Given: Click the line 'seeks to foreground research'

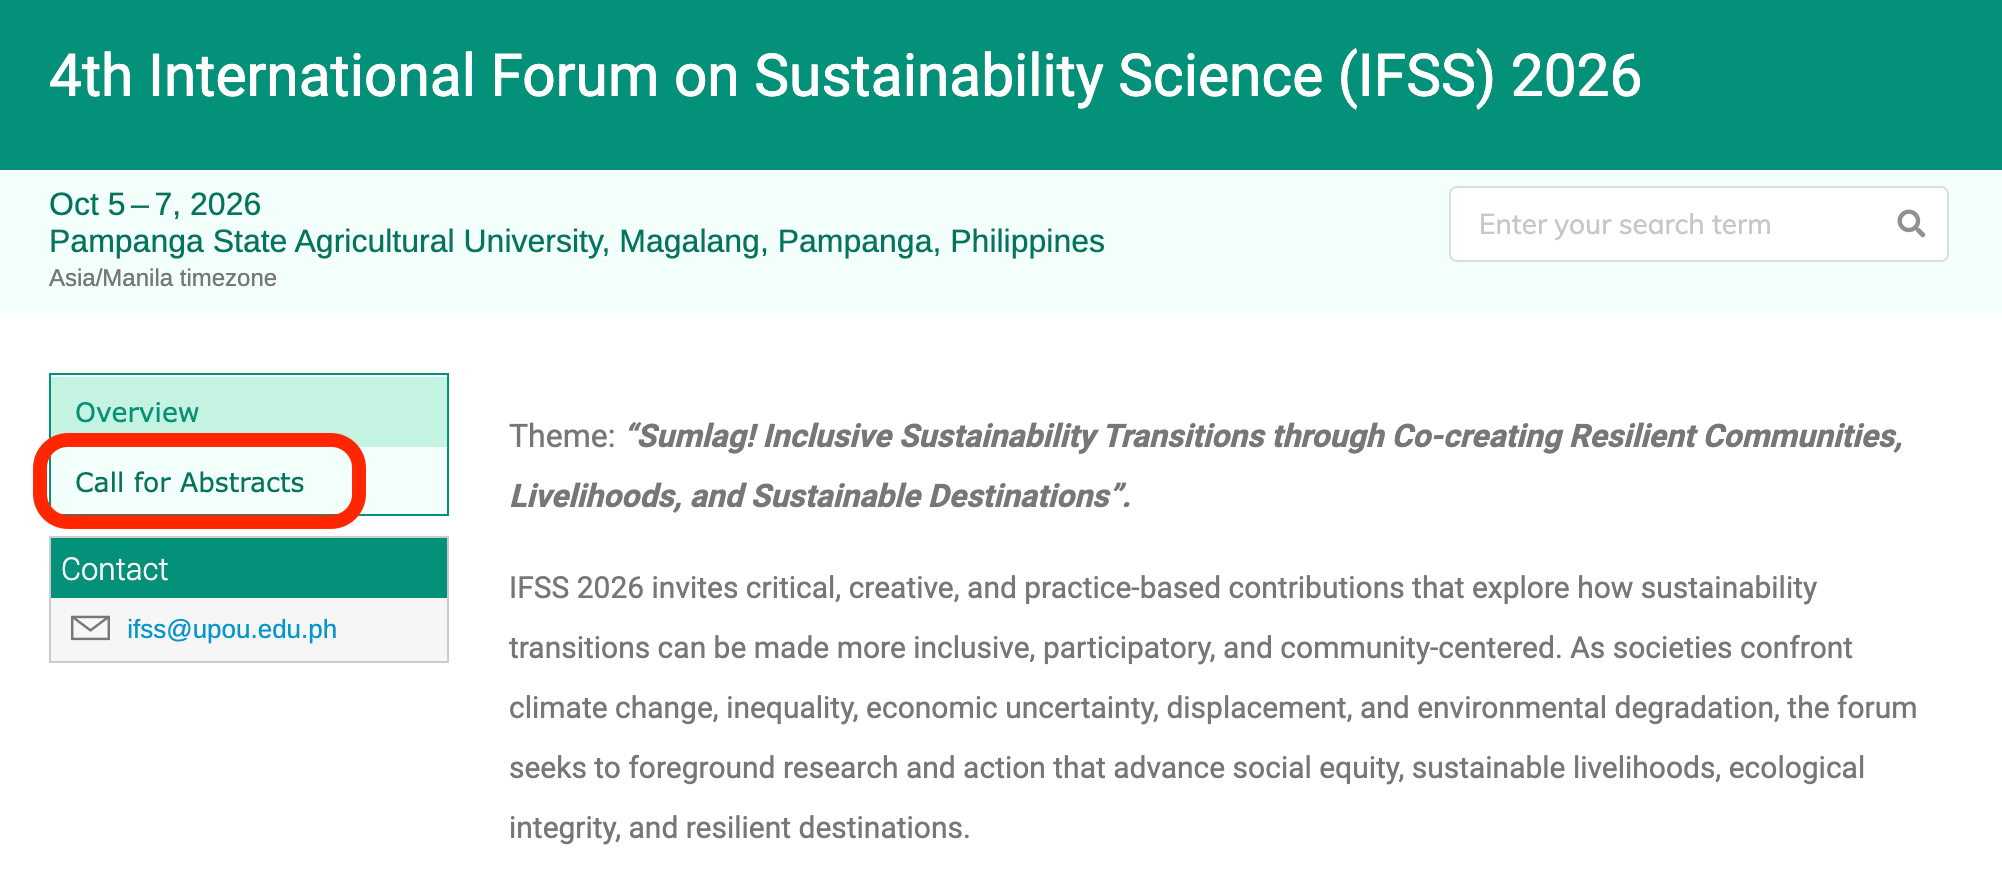Looking at the screenshot, I should 1187,768.
